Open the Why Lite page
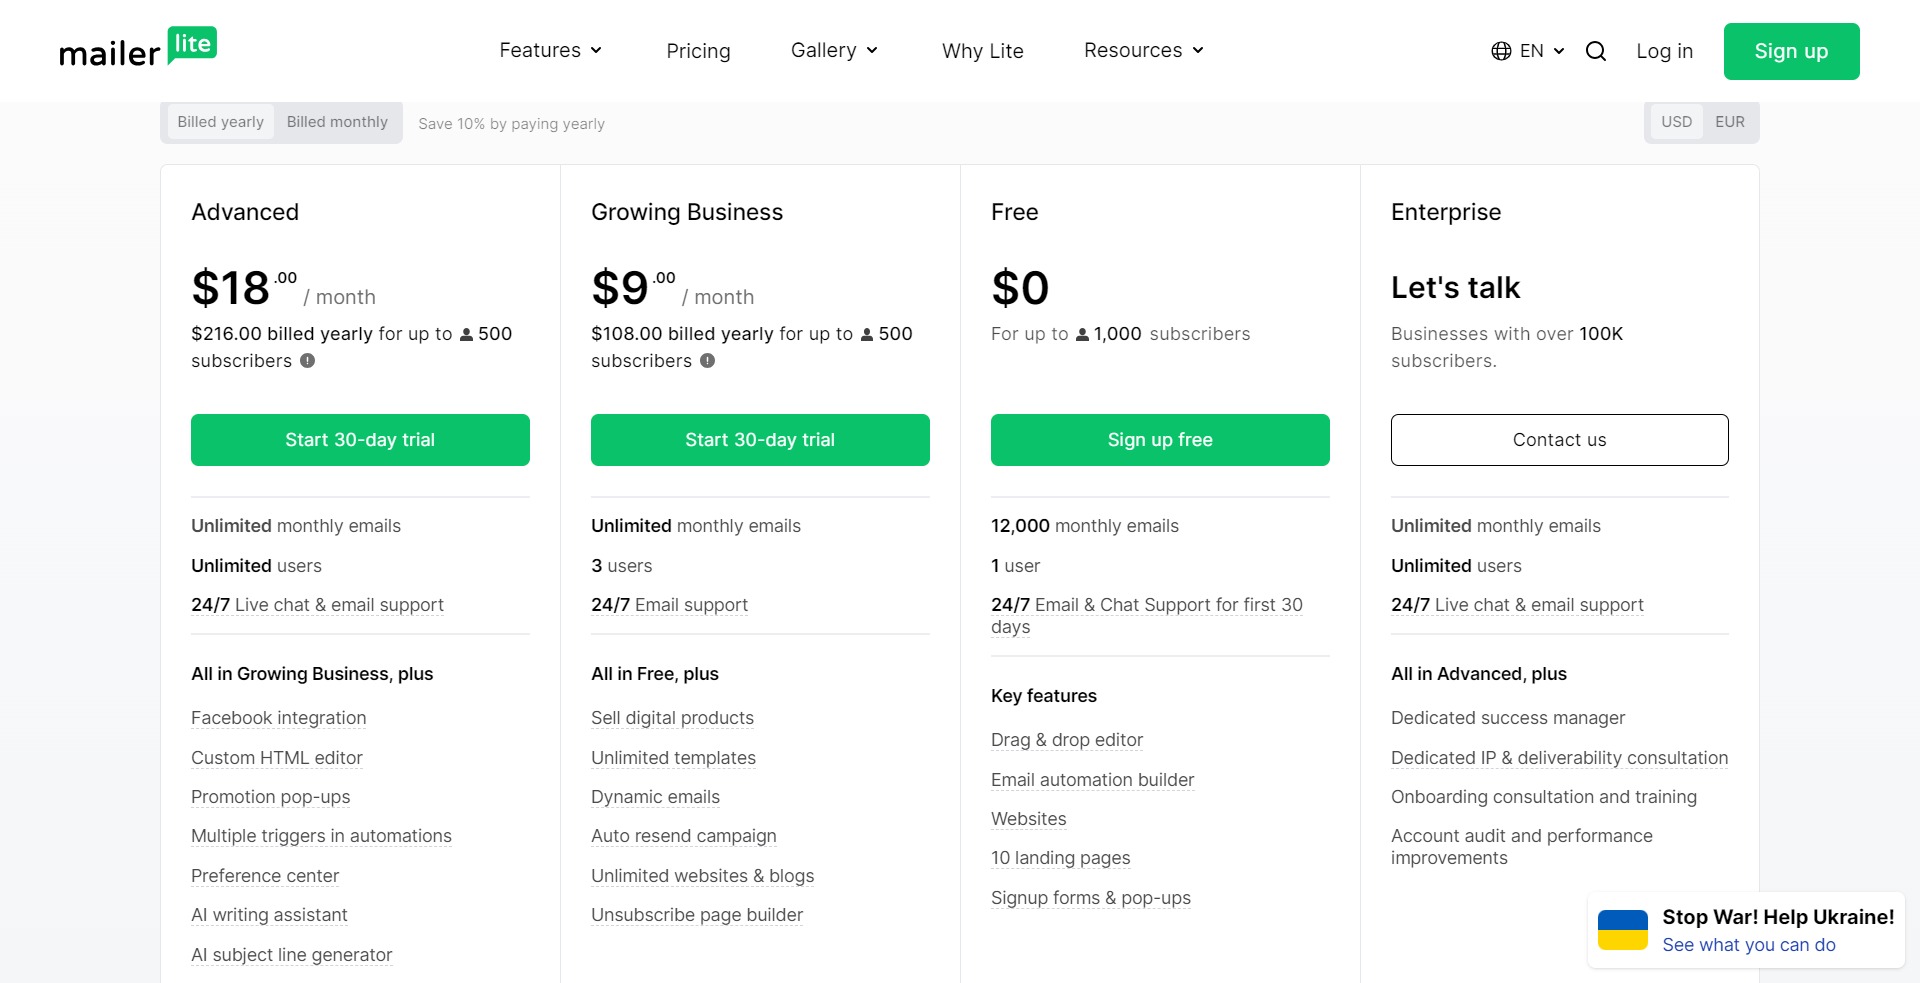The height and width of the screenshot is (983, 1920). 983,51
